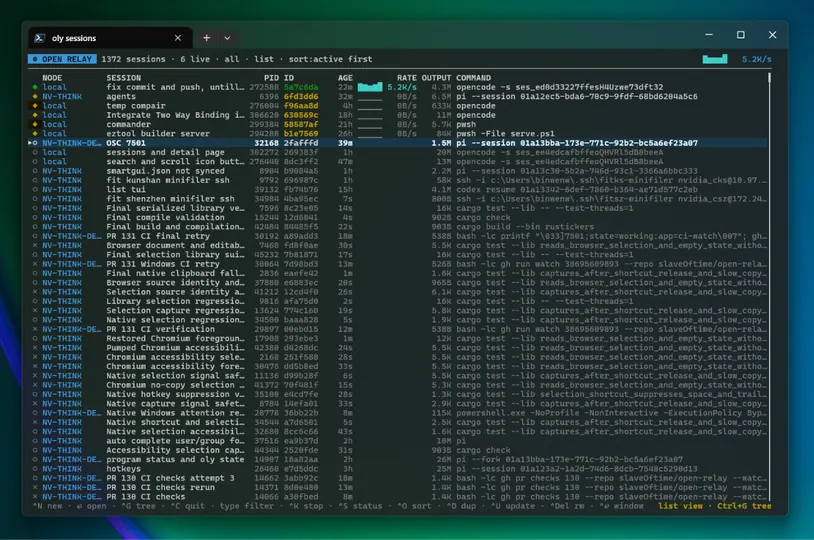
Task: Click the 'type filter' hint in footer
Action: (x=247, y=506)
